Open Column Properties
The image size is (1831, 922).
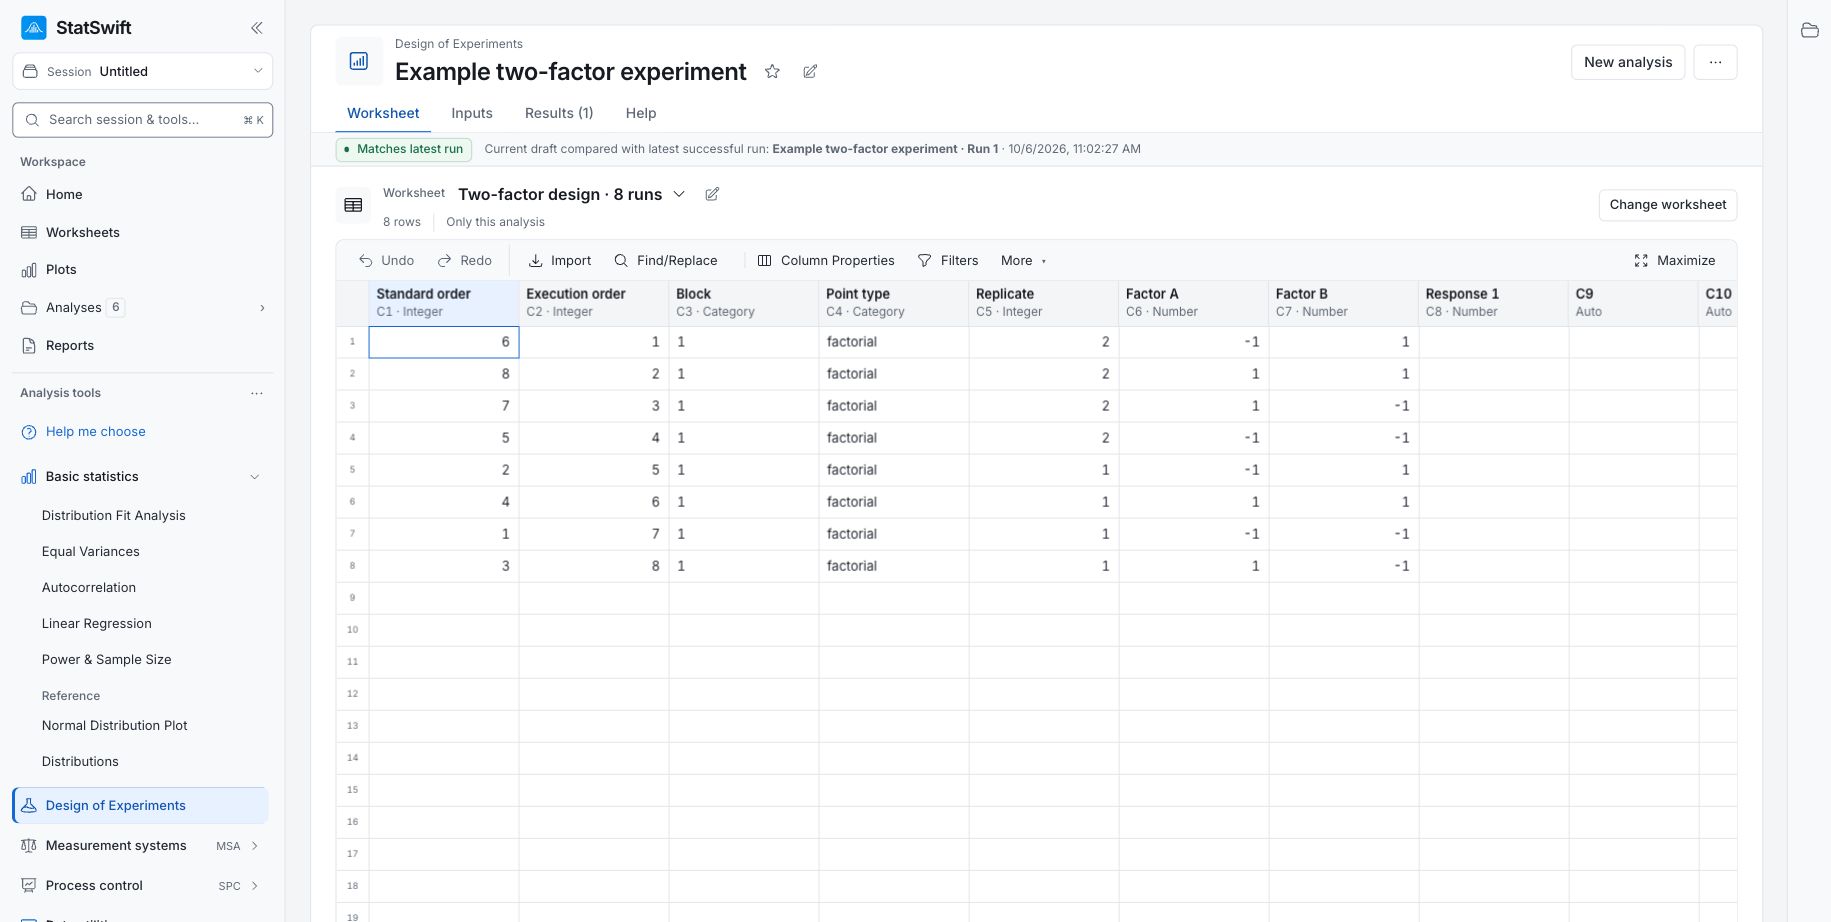[x=826, y=260]
